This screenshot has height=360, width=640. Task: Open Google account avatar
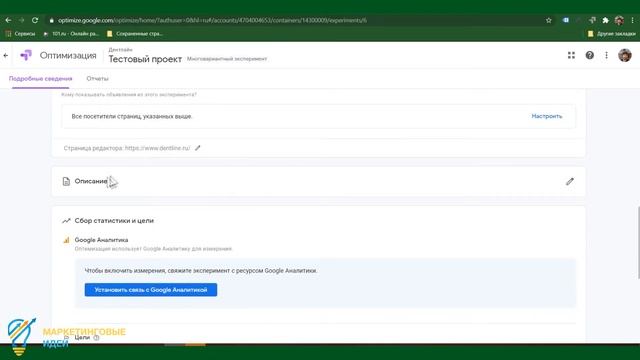[x=625, y=55]
